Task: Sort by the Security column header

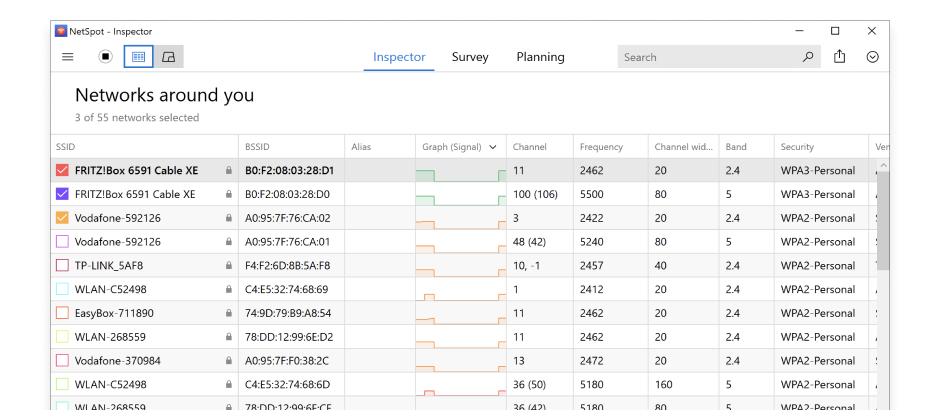Action: tap(798, 147)
